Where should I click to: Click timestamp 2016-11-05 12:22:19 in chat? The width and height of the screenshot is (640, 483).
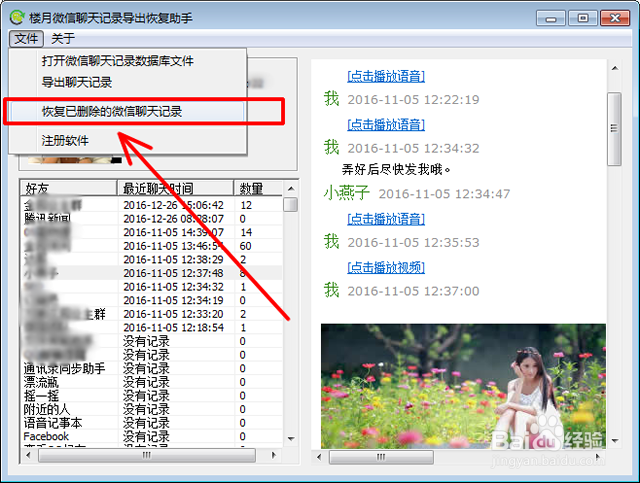click(x=413, y=100)
